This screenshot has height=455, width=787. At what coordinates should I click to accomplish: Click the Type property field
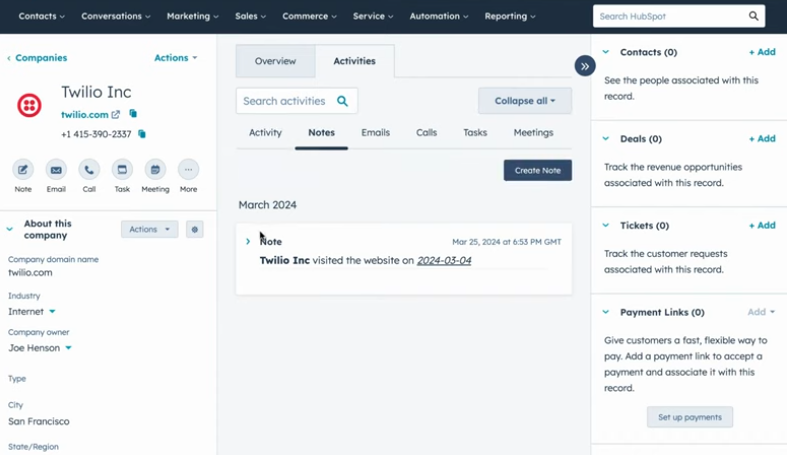click(17, 379)
